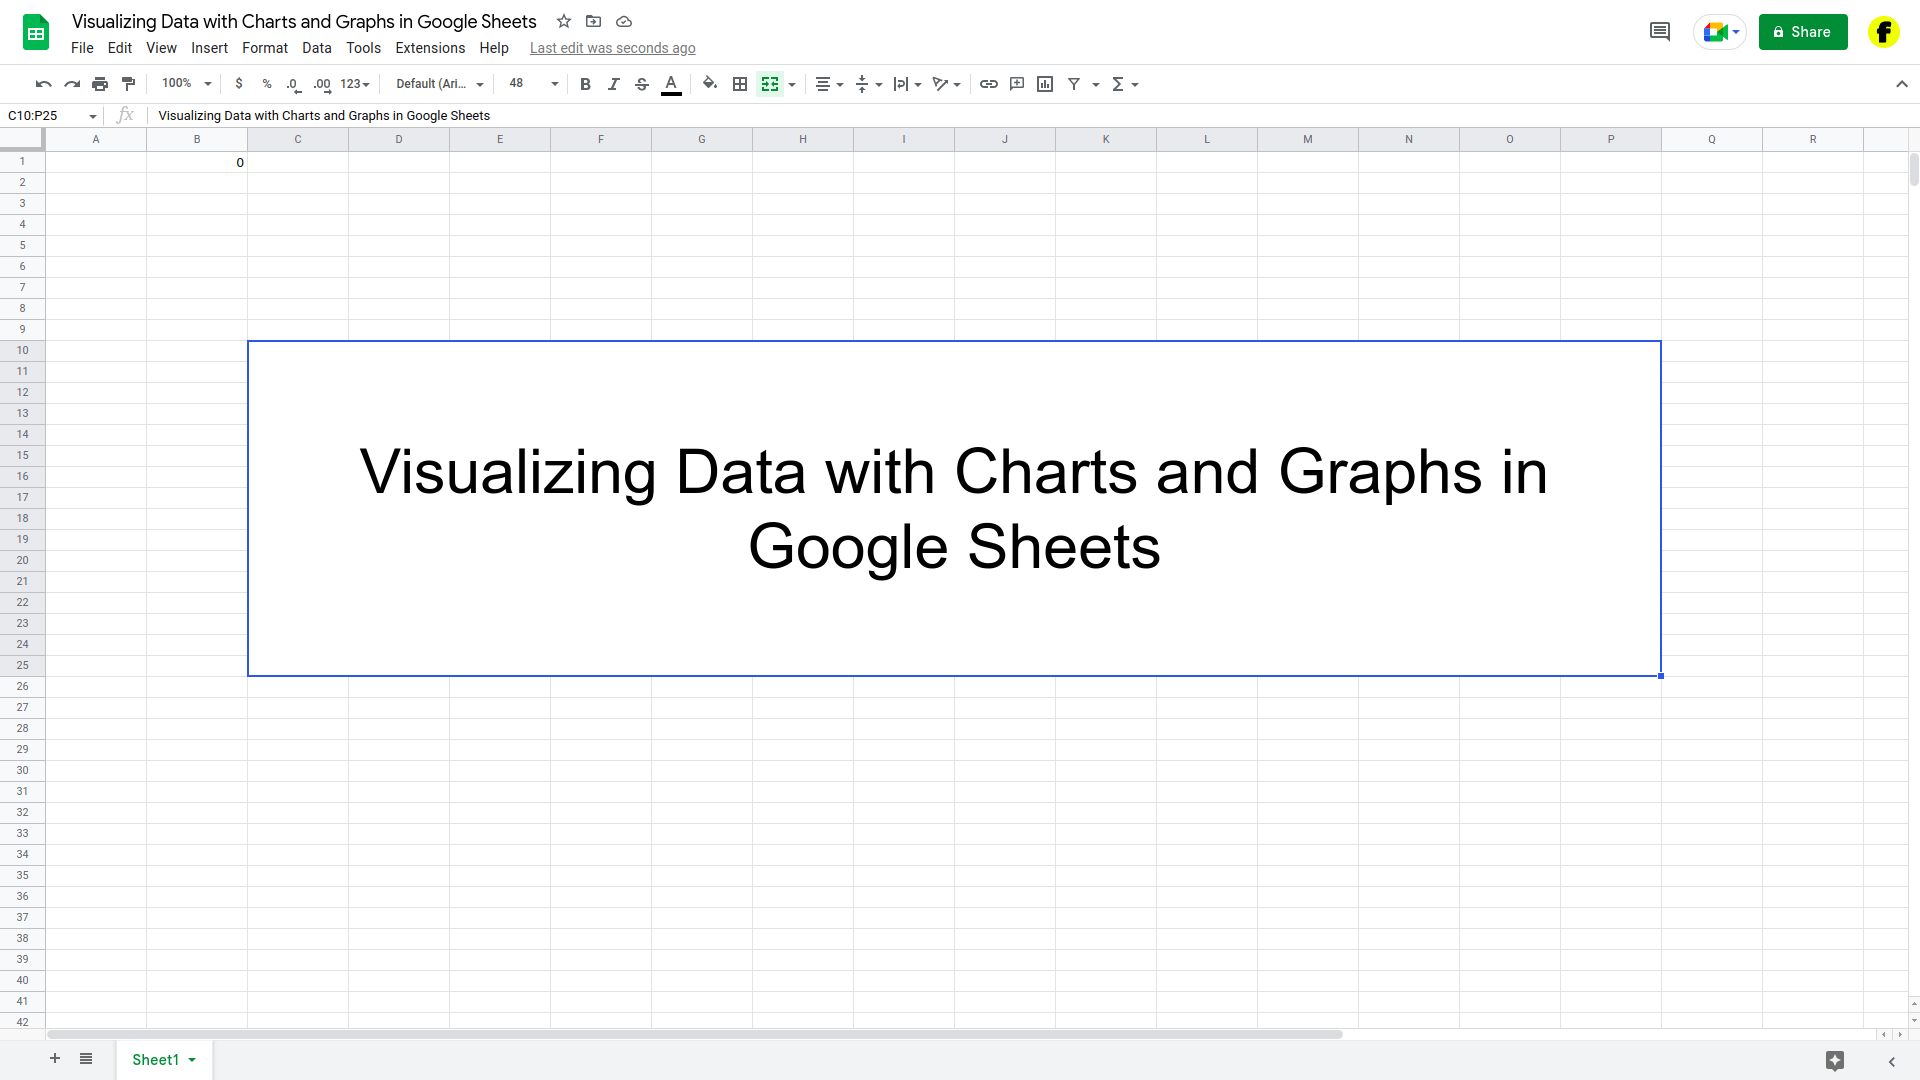The width and height of the screenshot is (1920, 1080).
Task: Click the text color A swatch
Action: click(671, 84)
